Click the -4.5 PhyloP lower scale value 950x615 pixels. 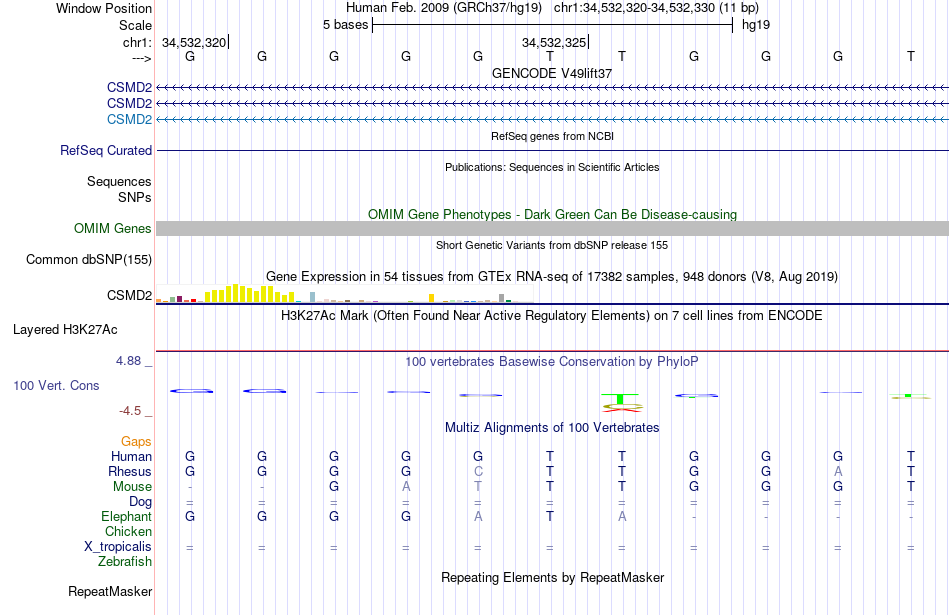(x=130, y=411)
